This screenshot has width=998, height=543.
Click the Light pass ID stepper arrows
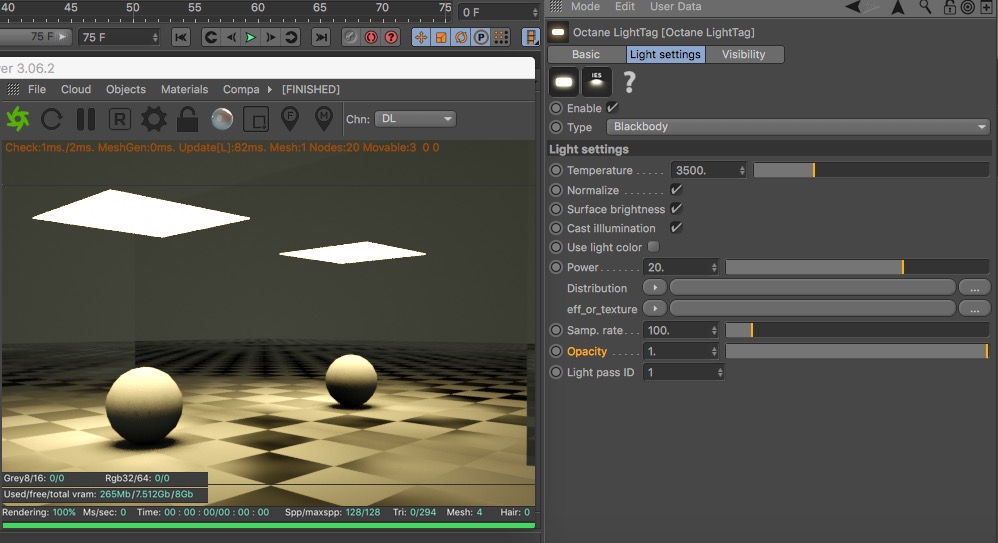(720, 372)
